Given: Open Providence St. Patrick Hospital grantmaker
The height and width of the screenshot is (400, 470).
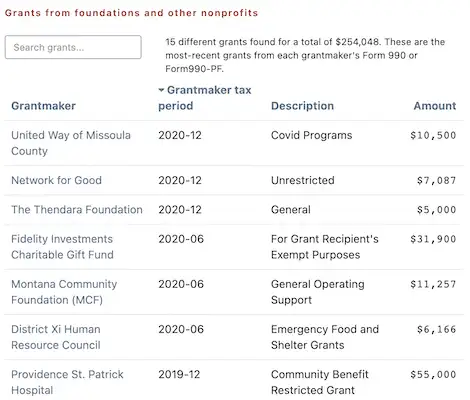Looking at the screenshot, I should click(x=67, y=382).
